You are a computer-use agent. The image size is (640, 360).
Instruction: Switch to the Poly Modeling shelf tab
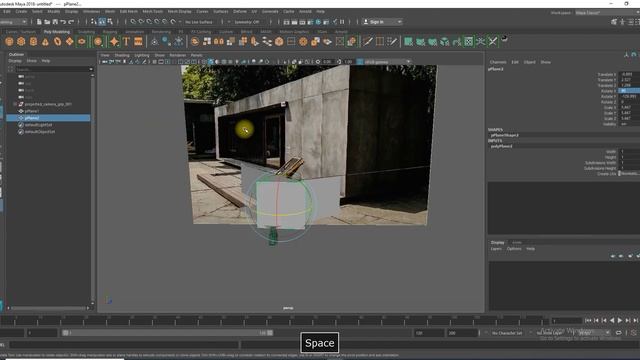(x=57, y=31)
